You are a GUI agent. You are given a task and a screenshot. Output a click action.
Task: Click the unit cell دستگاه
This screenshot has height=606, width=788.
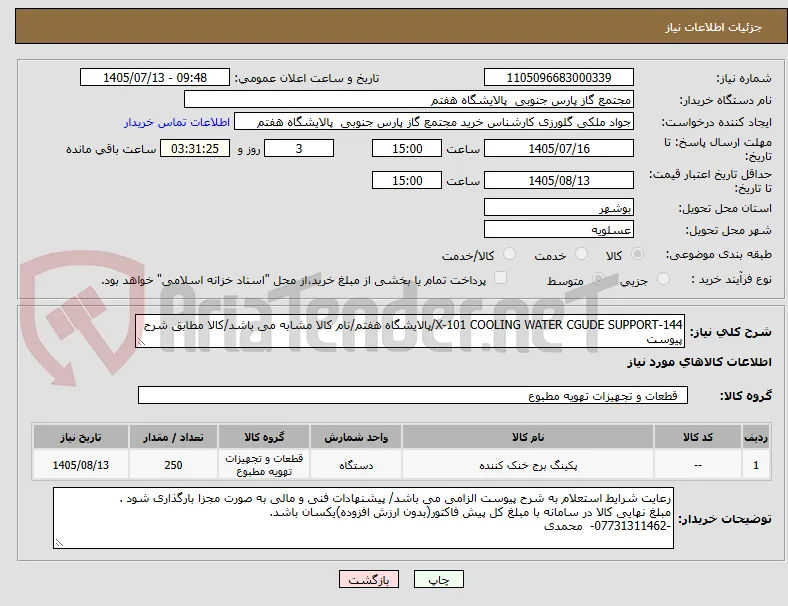click(x=356, y=465)
